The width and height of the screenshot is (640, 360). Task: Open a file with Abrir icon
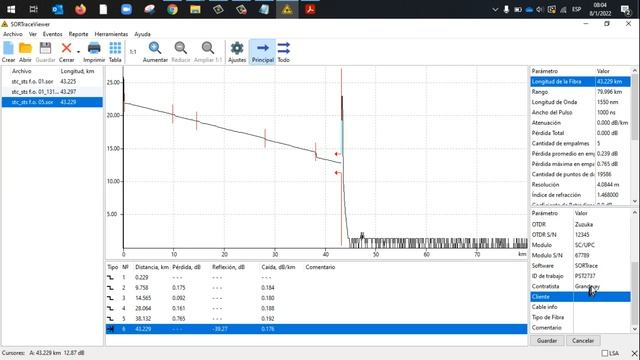25,52
